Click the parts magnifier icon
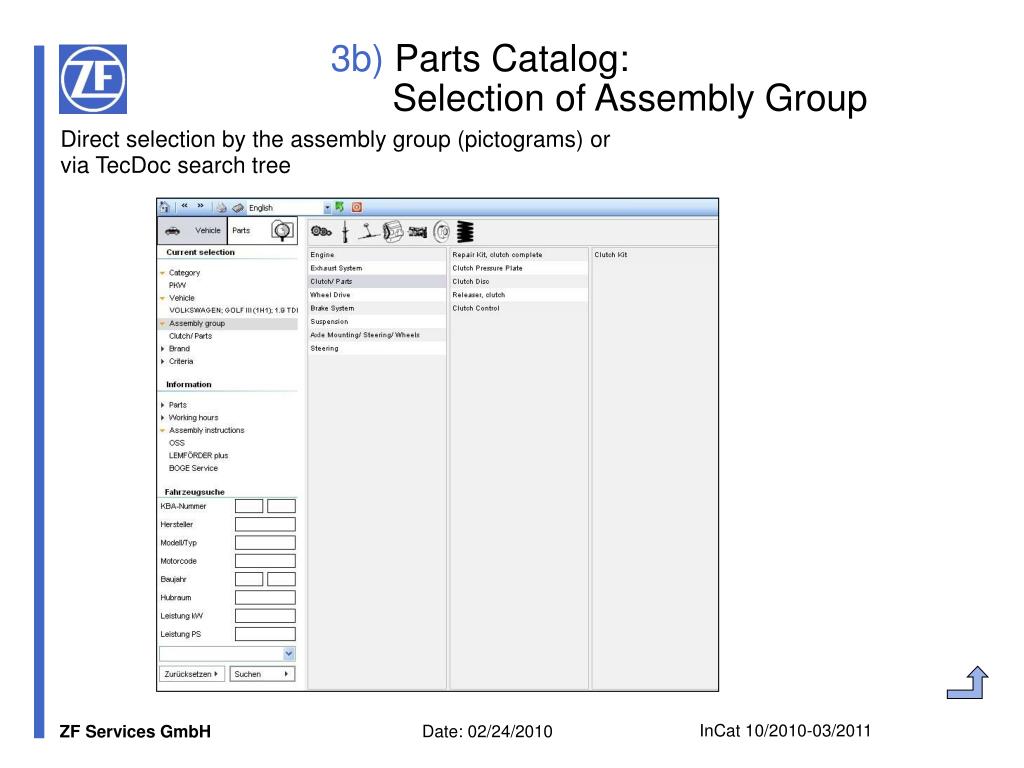This screenshot has width=1024, height=768. tap(283, 231)
